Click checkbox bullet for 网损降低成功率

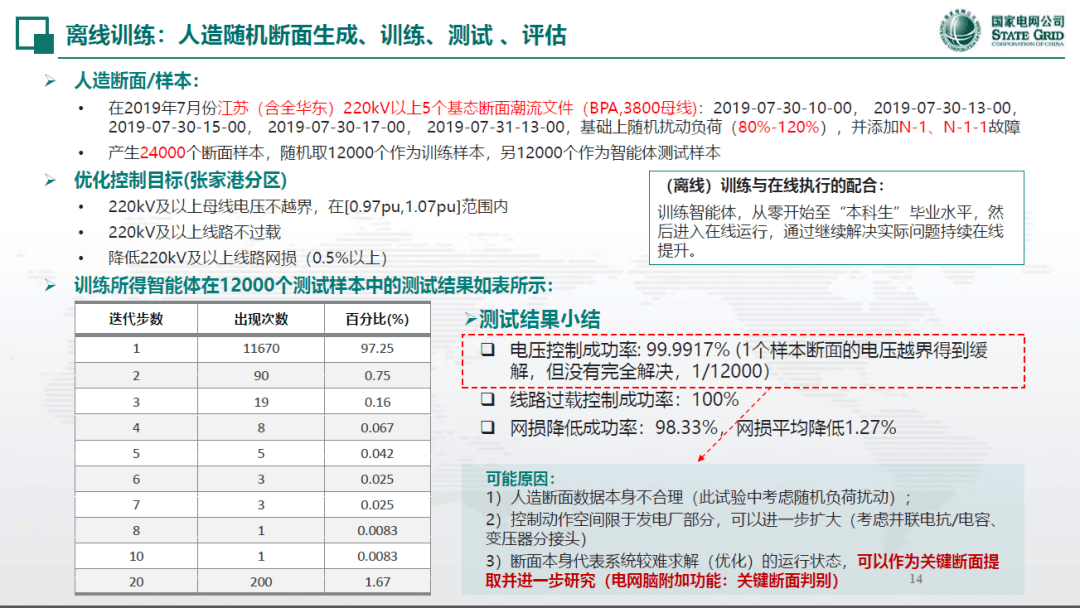click(x=488, y=428)
